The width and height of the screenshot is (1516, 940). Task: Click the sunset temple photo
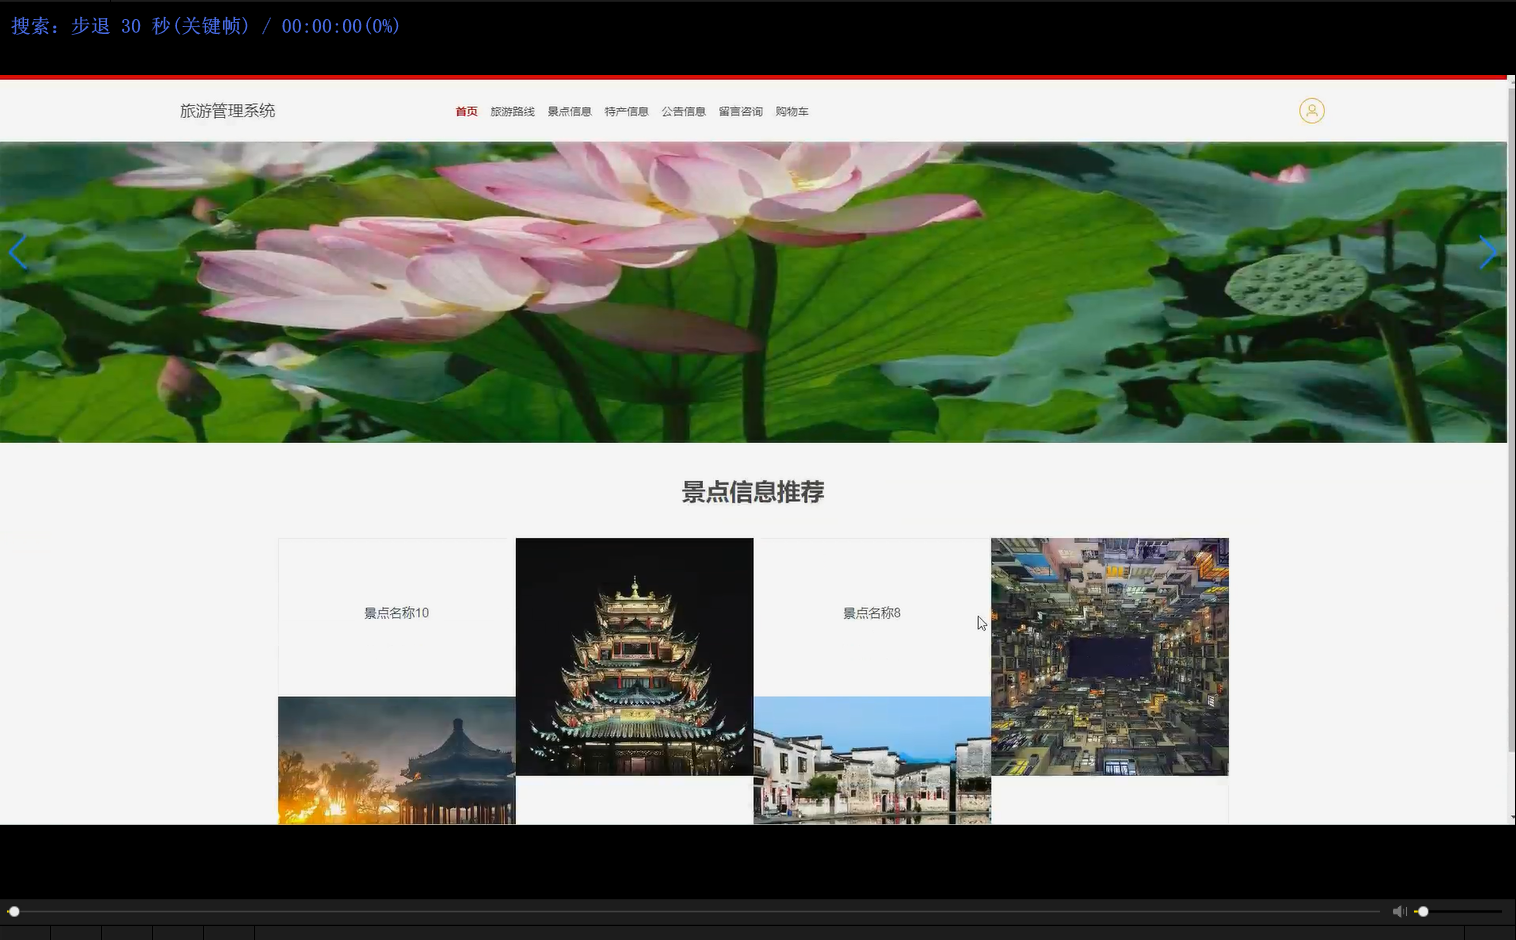click(396, 760)
